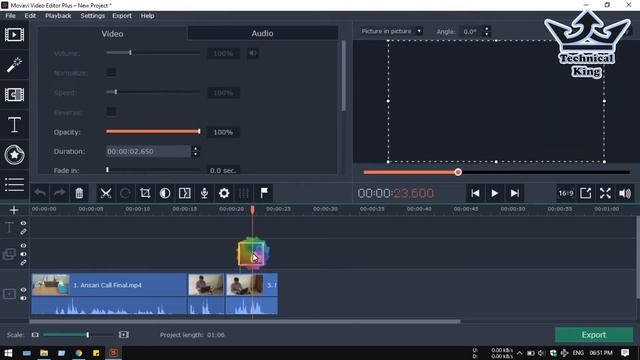Switch to the Video properties tab
The height and width of the screenshot is (360, 640).
[112, 33]
